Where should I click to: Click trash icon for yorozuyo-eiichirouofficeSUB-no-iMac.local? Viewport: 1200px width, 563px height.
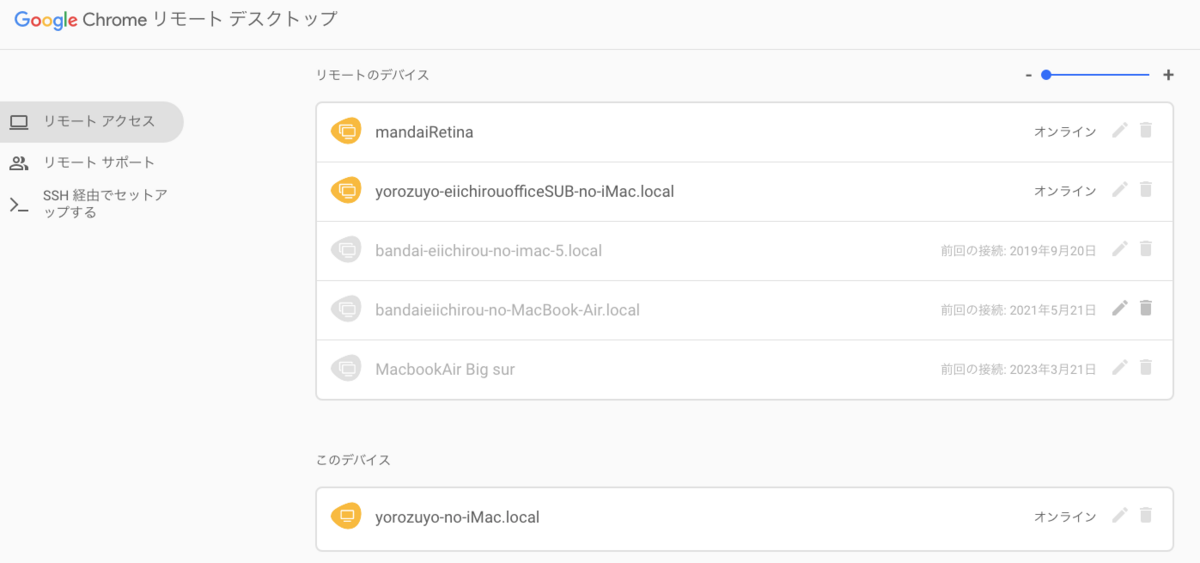coord(1146,190)
